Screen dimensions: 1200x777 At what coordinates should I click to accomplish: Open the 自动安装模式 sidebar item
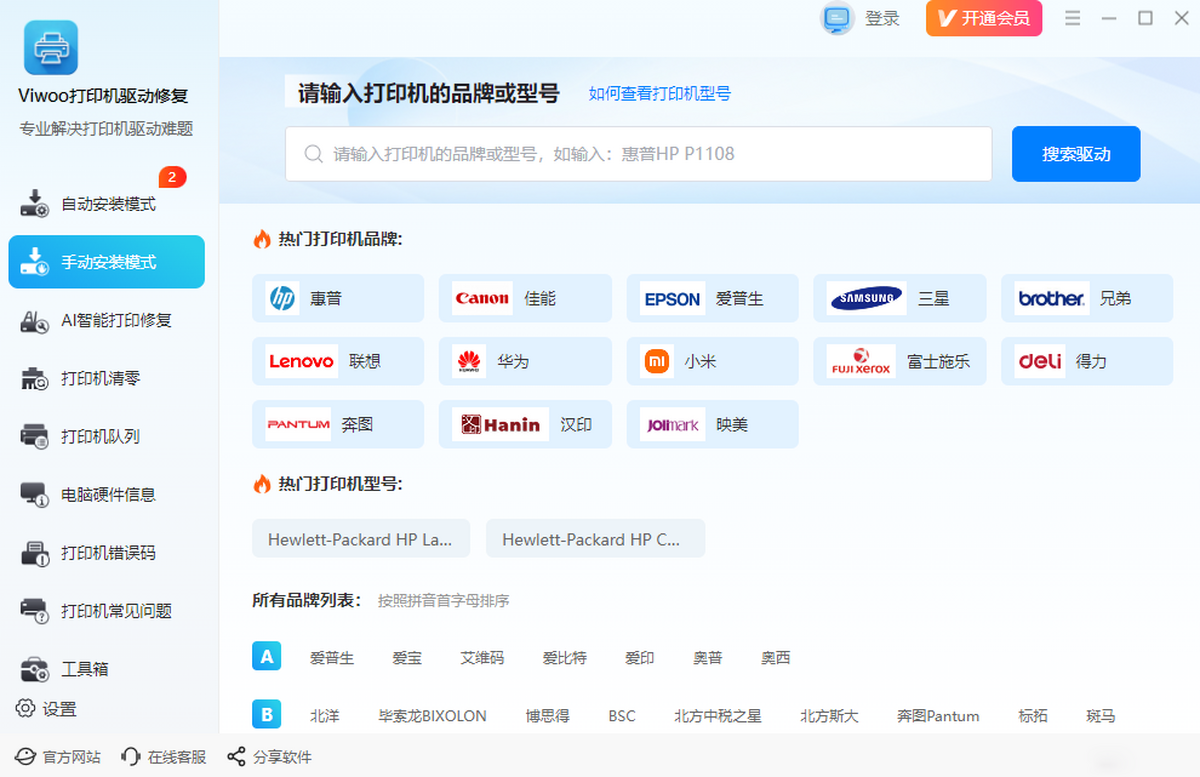107,204
